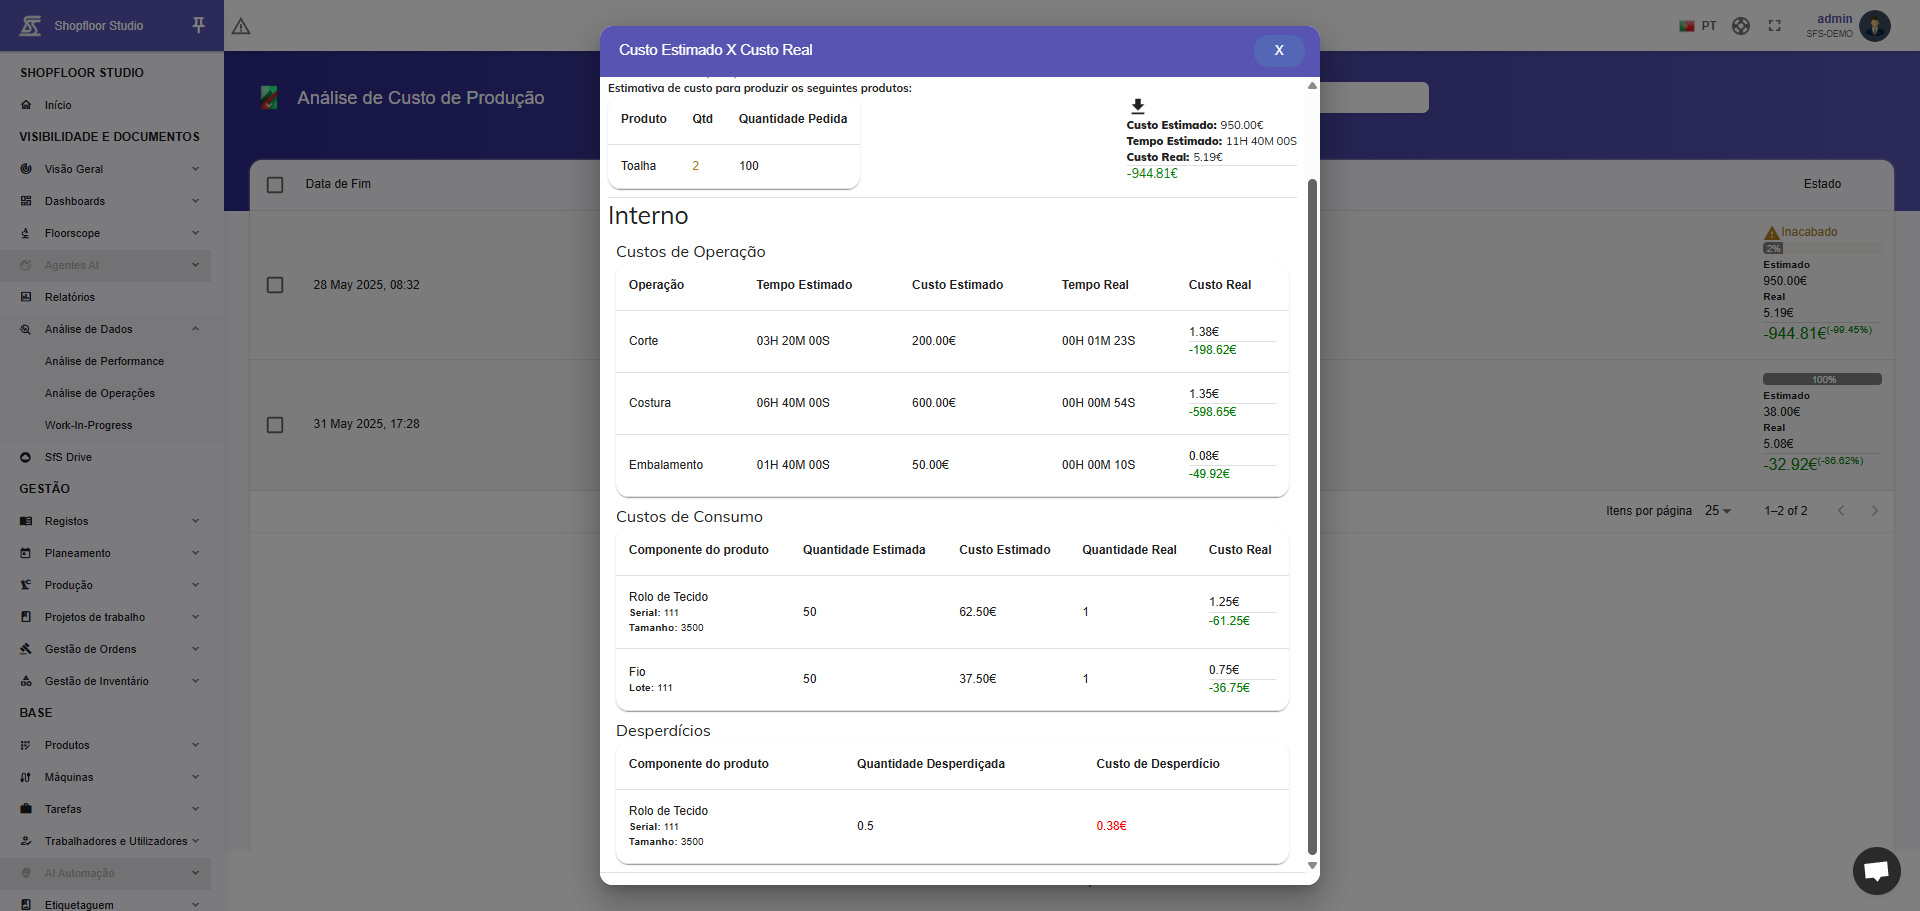1920x911 pixels.
Task: Open items per page dropdown showing 25
Action: point(1717,511)
